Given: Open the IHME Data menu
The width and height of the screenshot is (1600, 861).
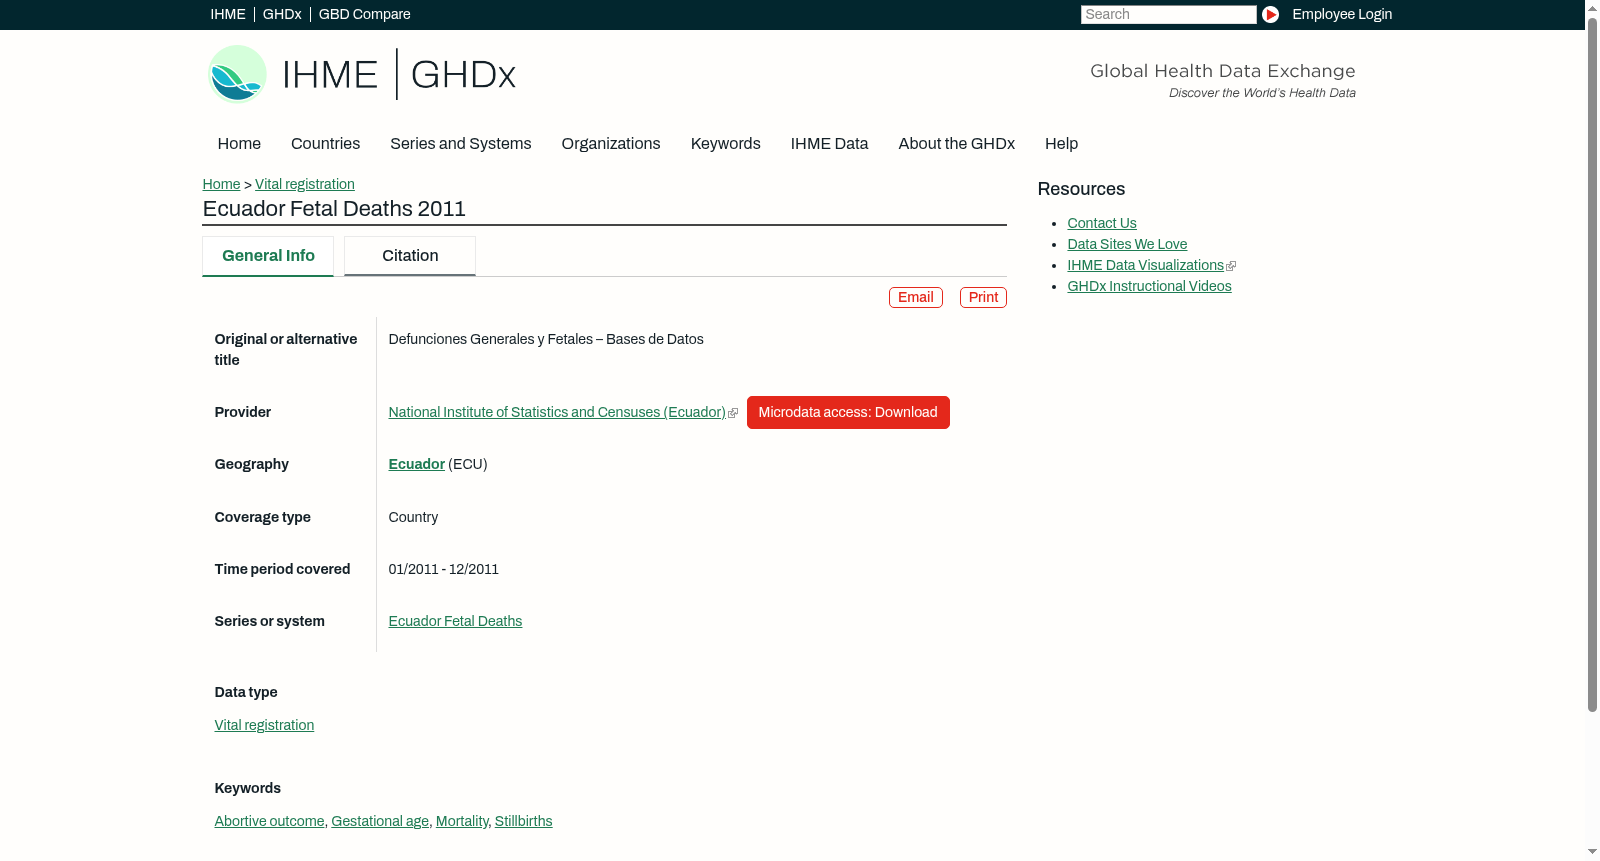Looking at the screenshot, I should point(829,143).
